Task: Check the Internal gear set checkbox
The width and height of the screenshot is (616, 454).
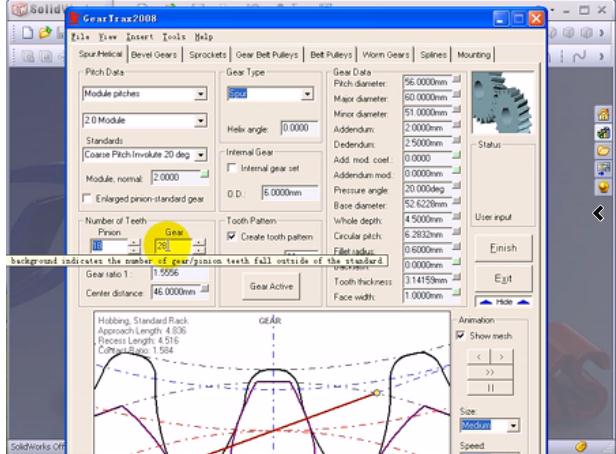Action: pos(232,168)
